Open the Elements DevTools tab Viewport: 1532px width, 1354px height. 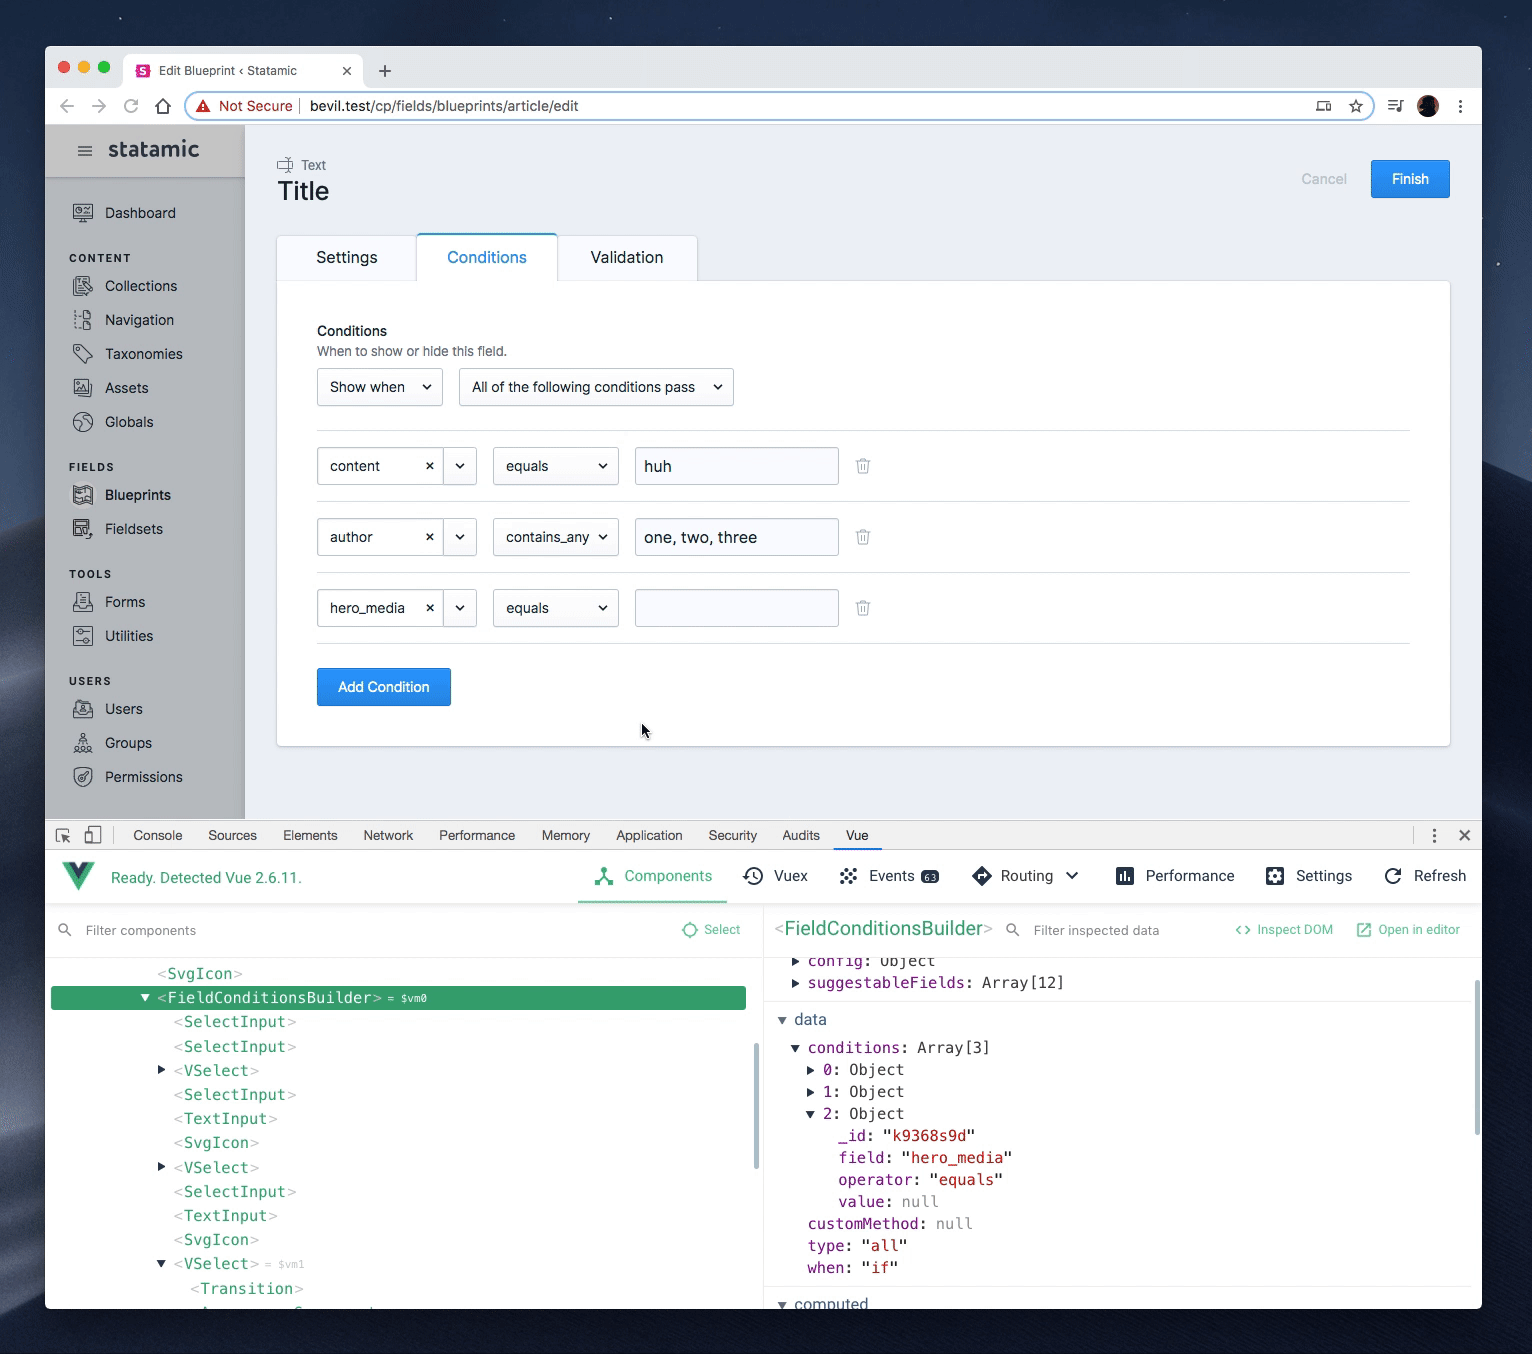pos(310,835)
